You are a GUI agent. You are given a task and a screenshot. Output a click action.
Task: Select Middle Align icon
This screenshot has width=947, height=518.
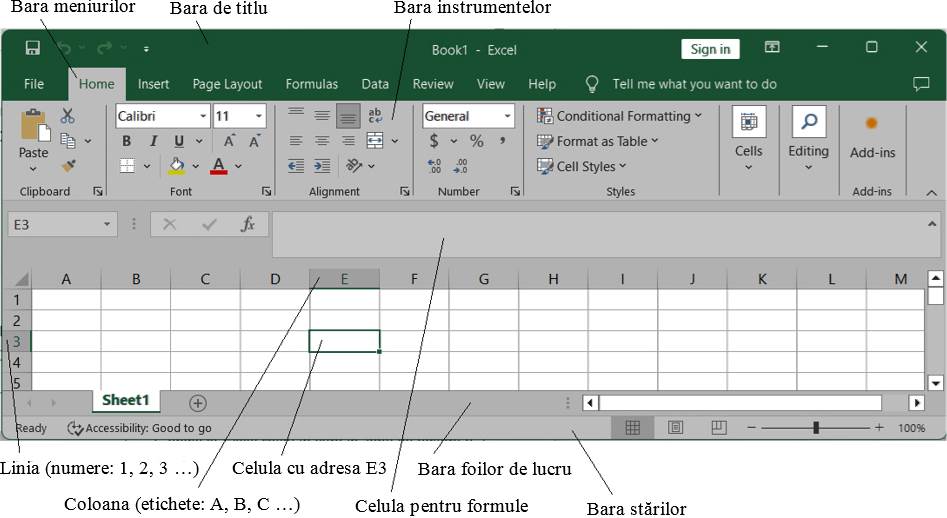322,115
